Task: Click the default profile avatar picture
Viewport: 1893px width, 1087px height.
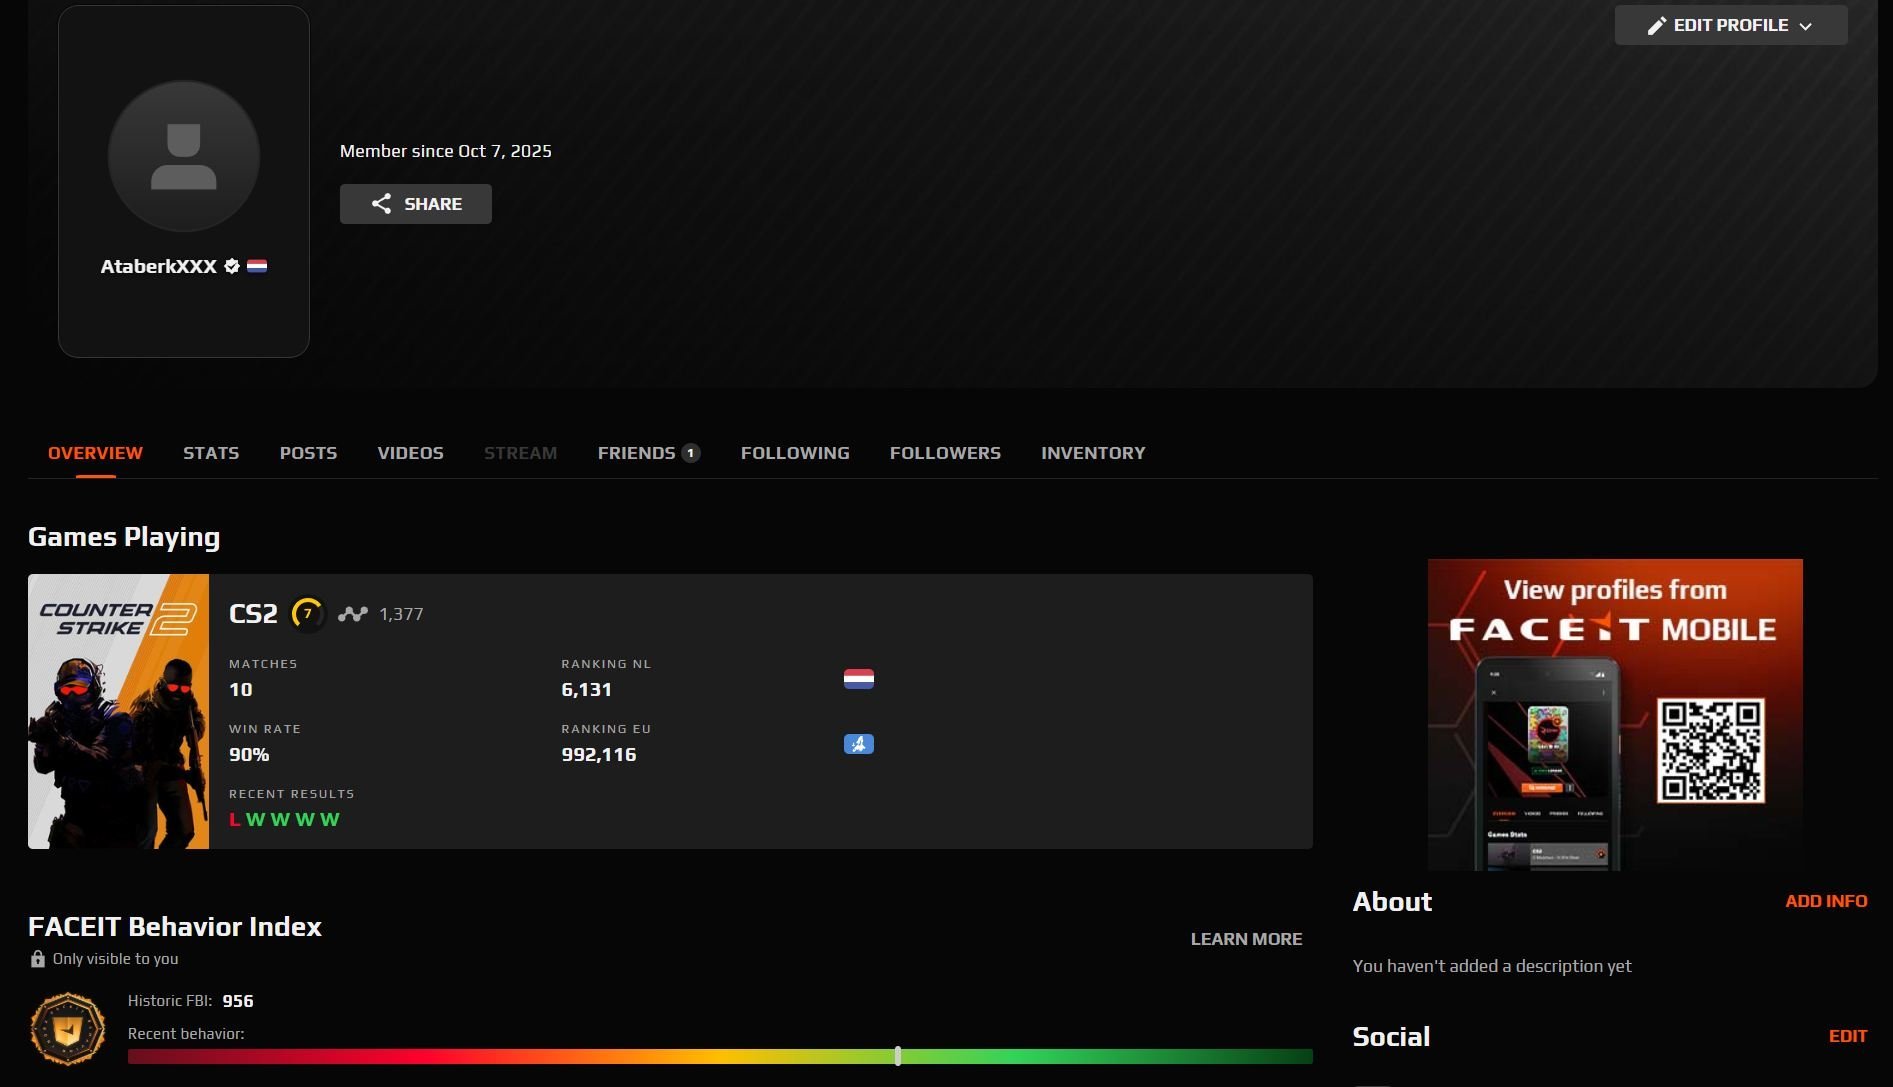Action: [x=184, y=156]
